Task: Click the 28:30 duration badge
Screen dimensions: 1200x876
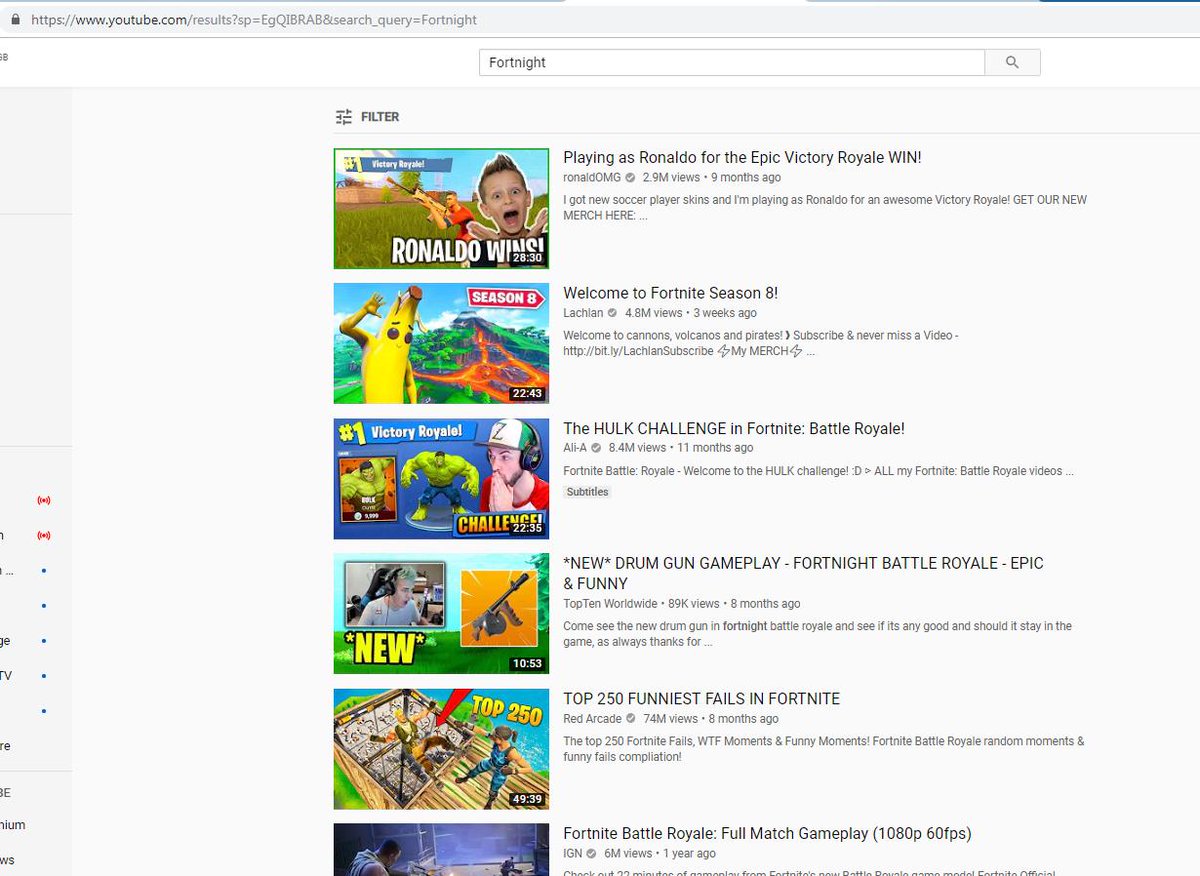Action: pyautogui.click(x=526, y=258)
